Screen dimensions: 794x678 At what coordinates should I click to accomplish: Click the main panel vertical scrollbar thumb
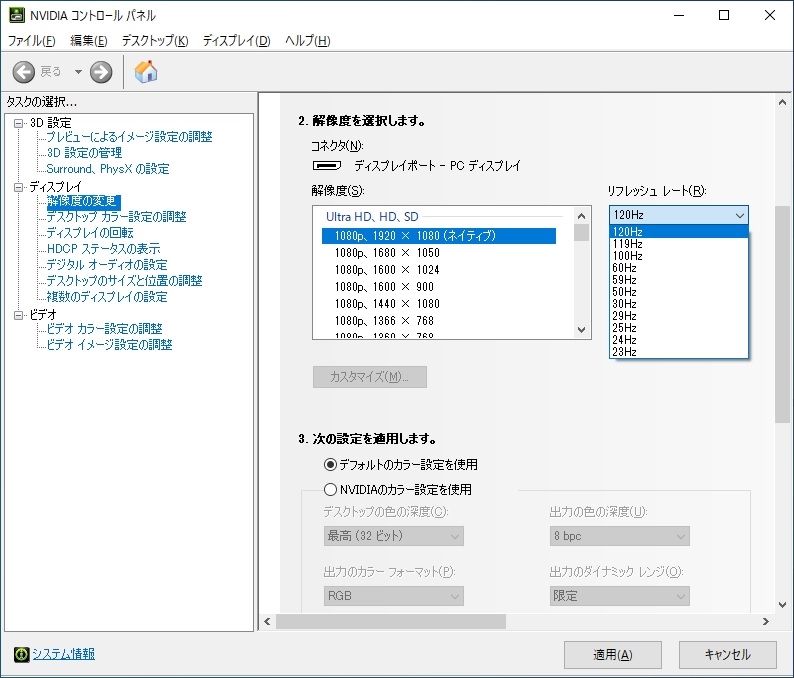point(782,314)
